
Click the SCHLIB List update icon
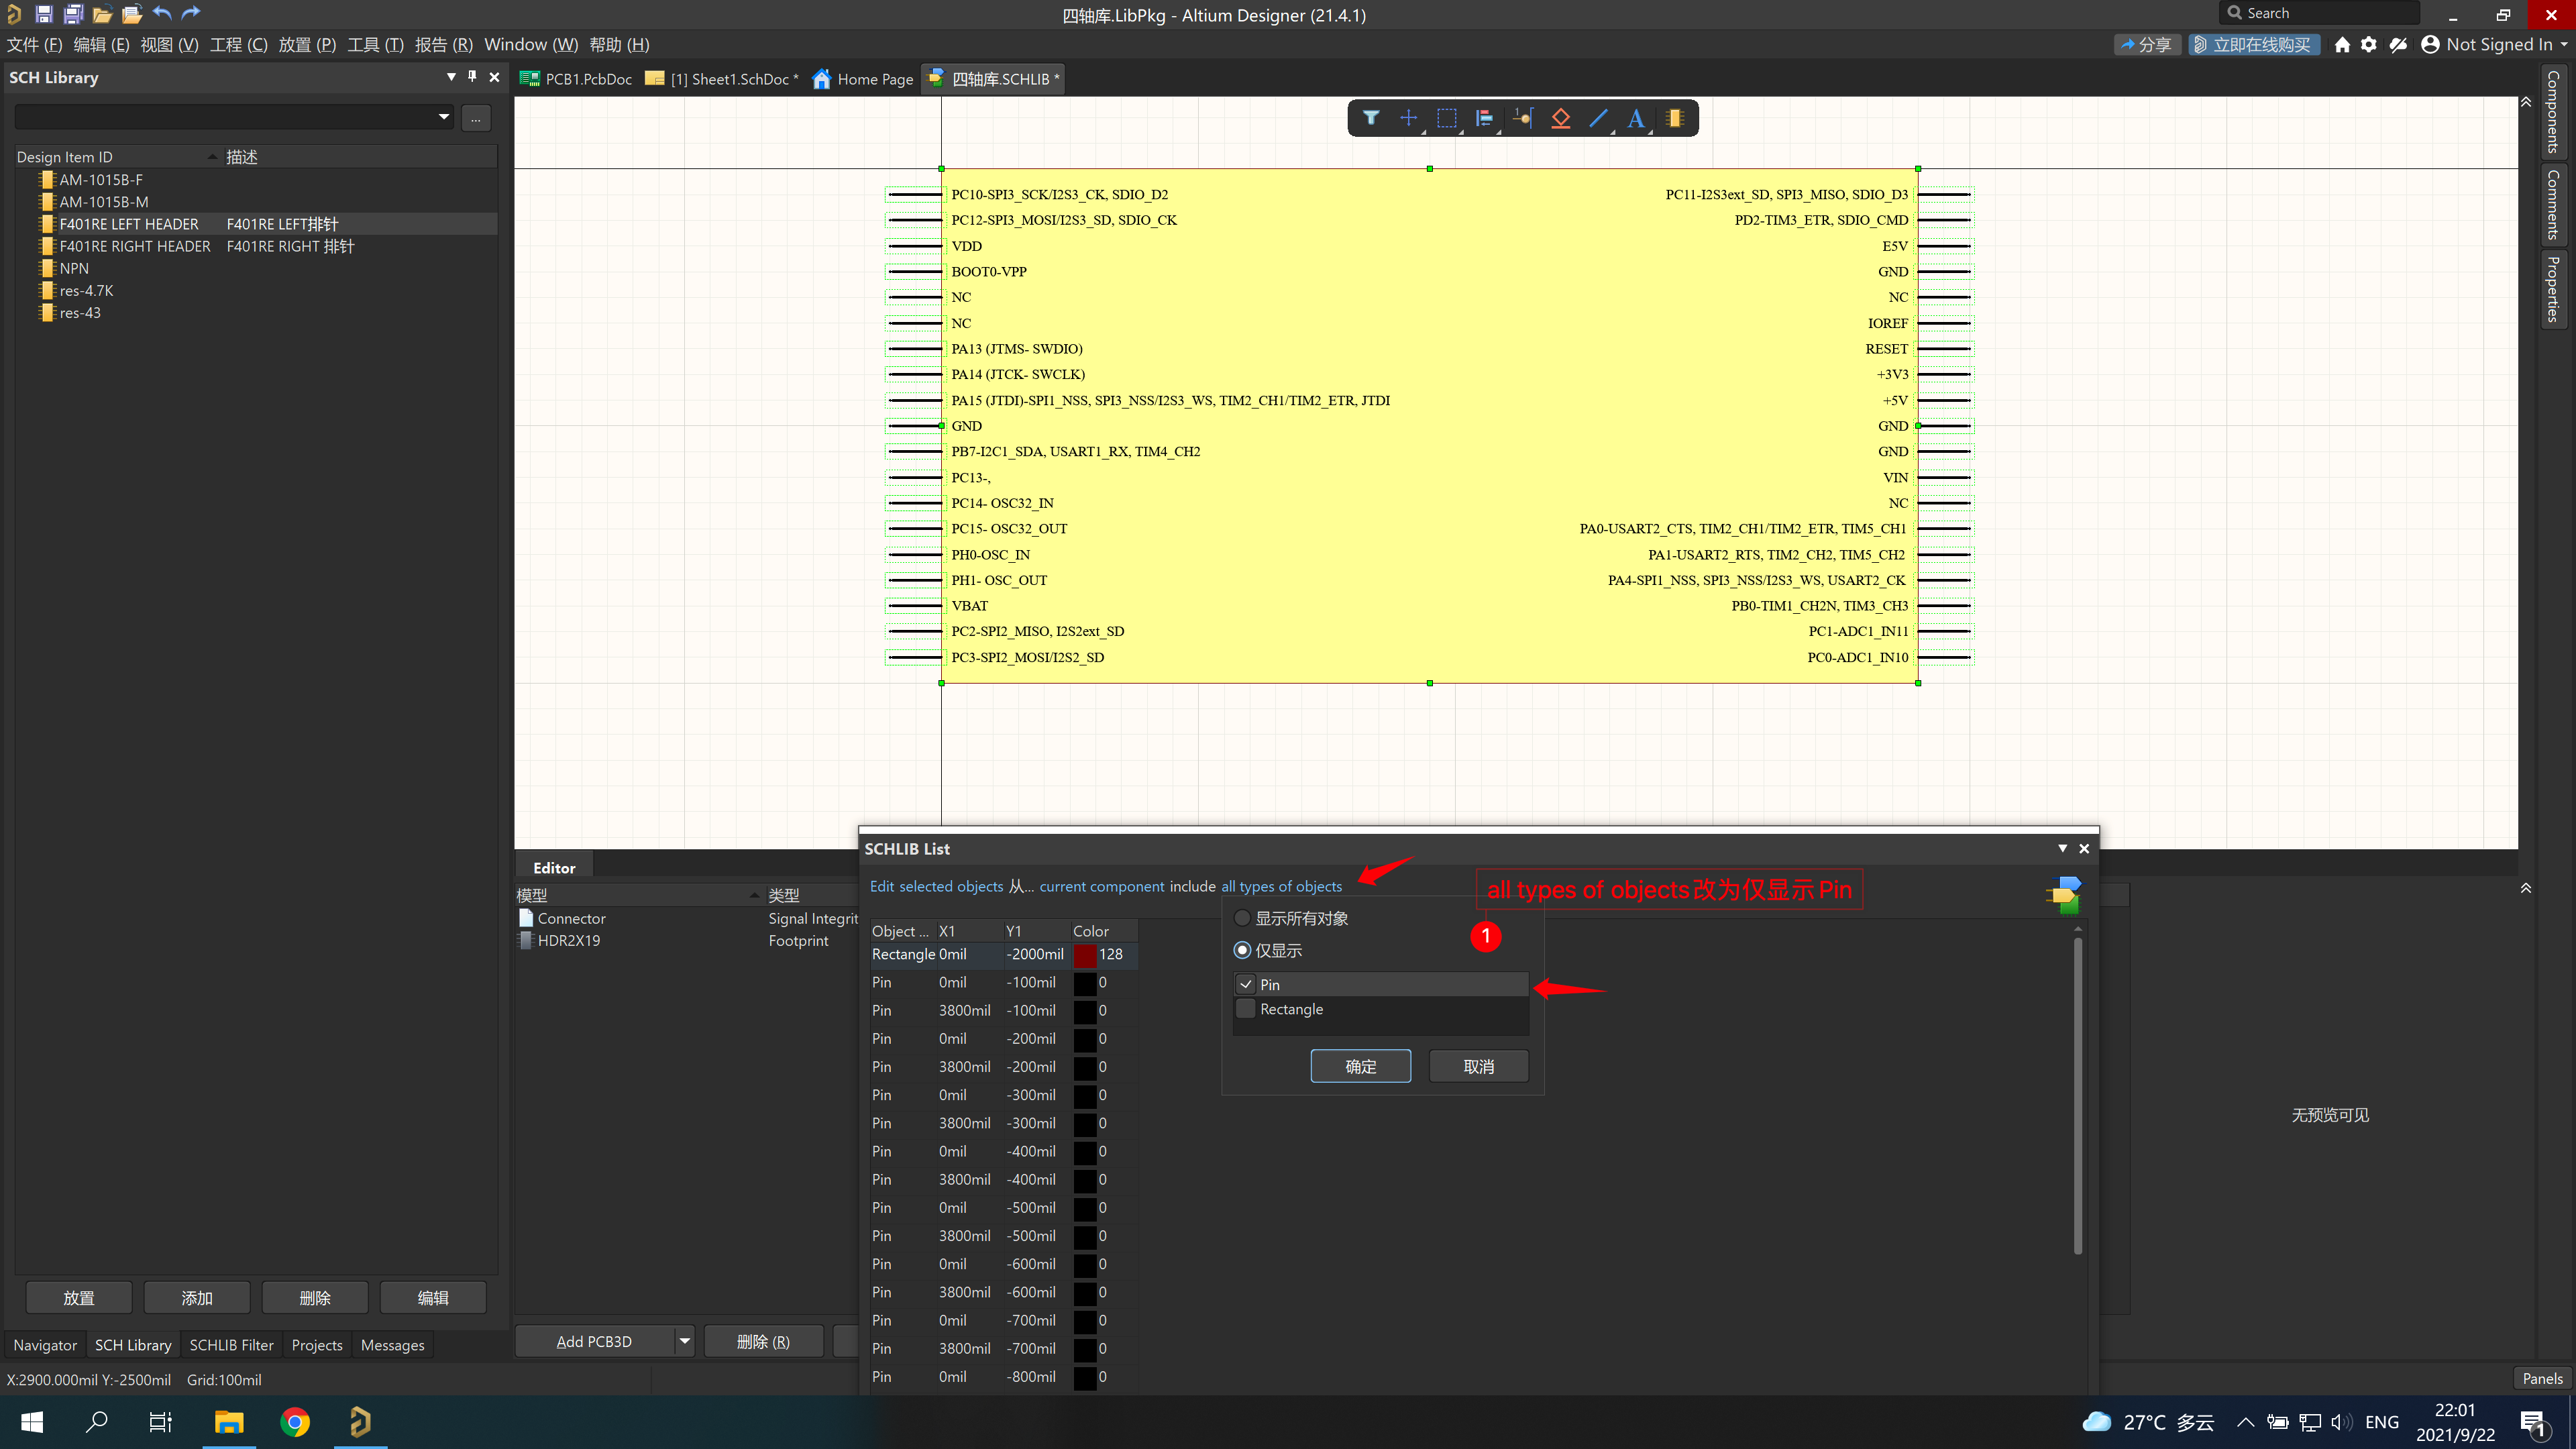coord(2063,894)
